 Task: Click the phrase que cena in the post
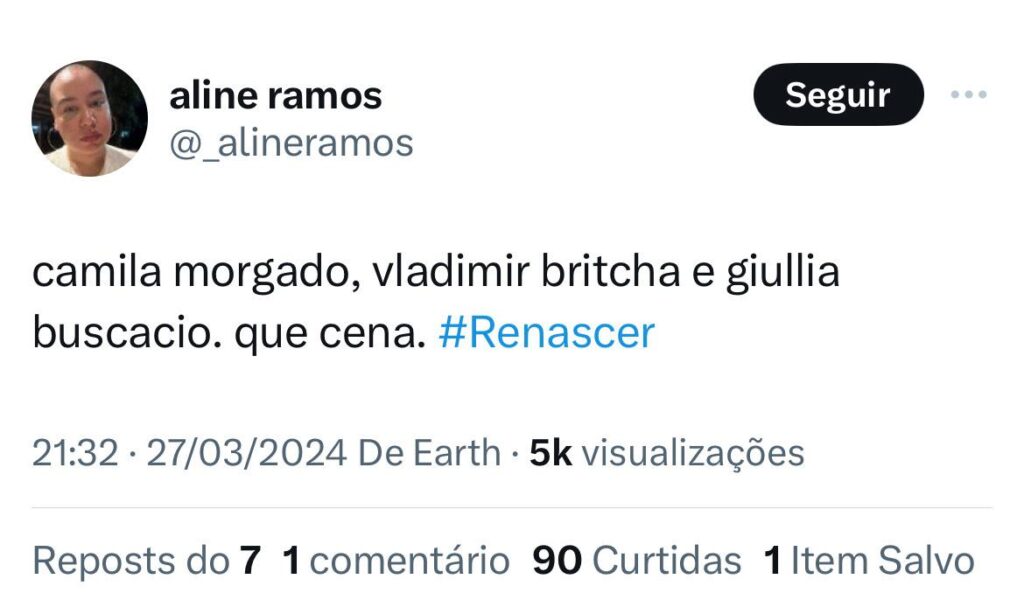[323, 333]
